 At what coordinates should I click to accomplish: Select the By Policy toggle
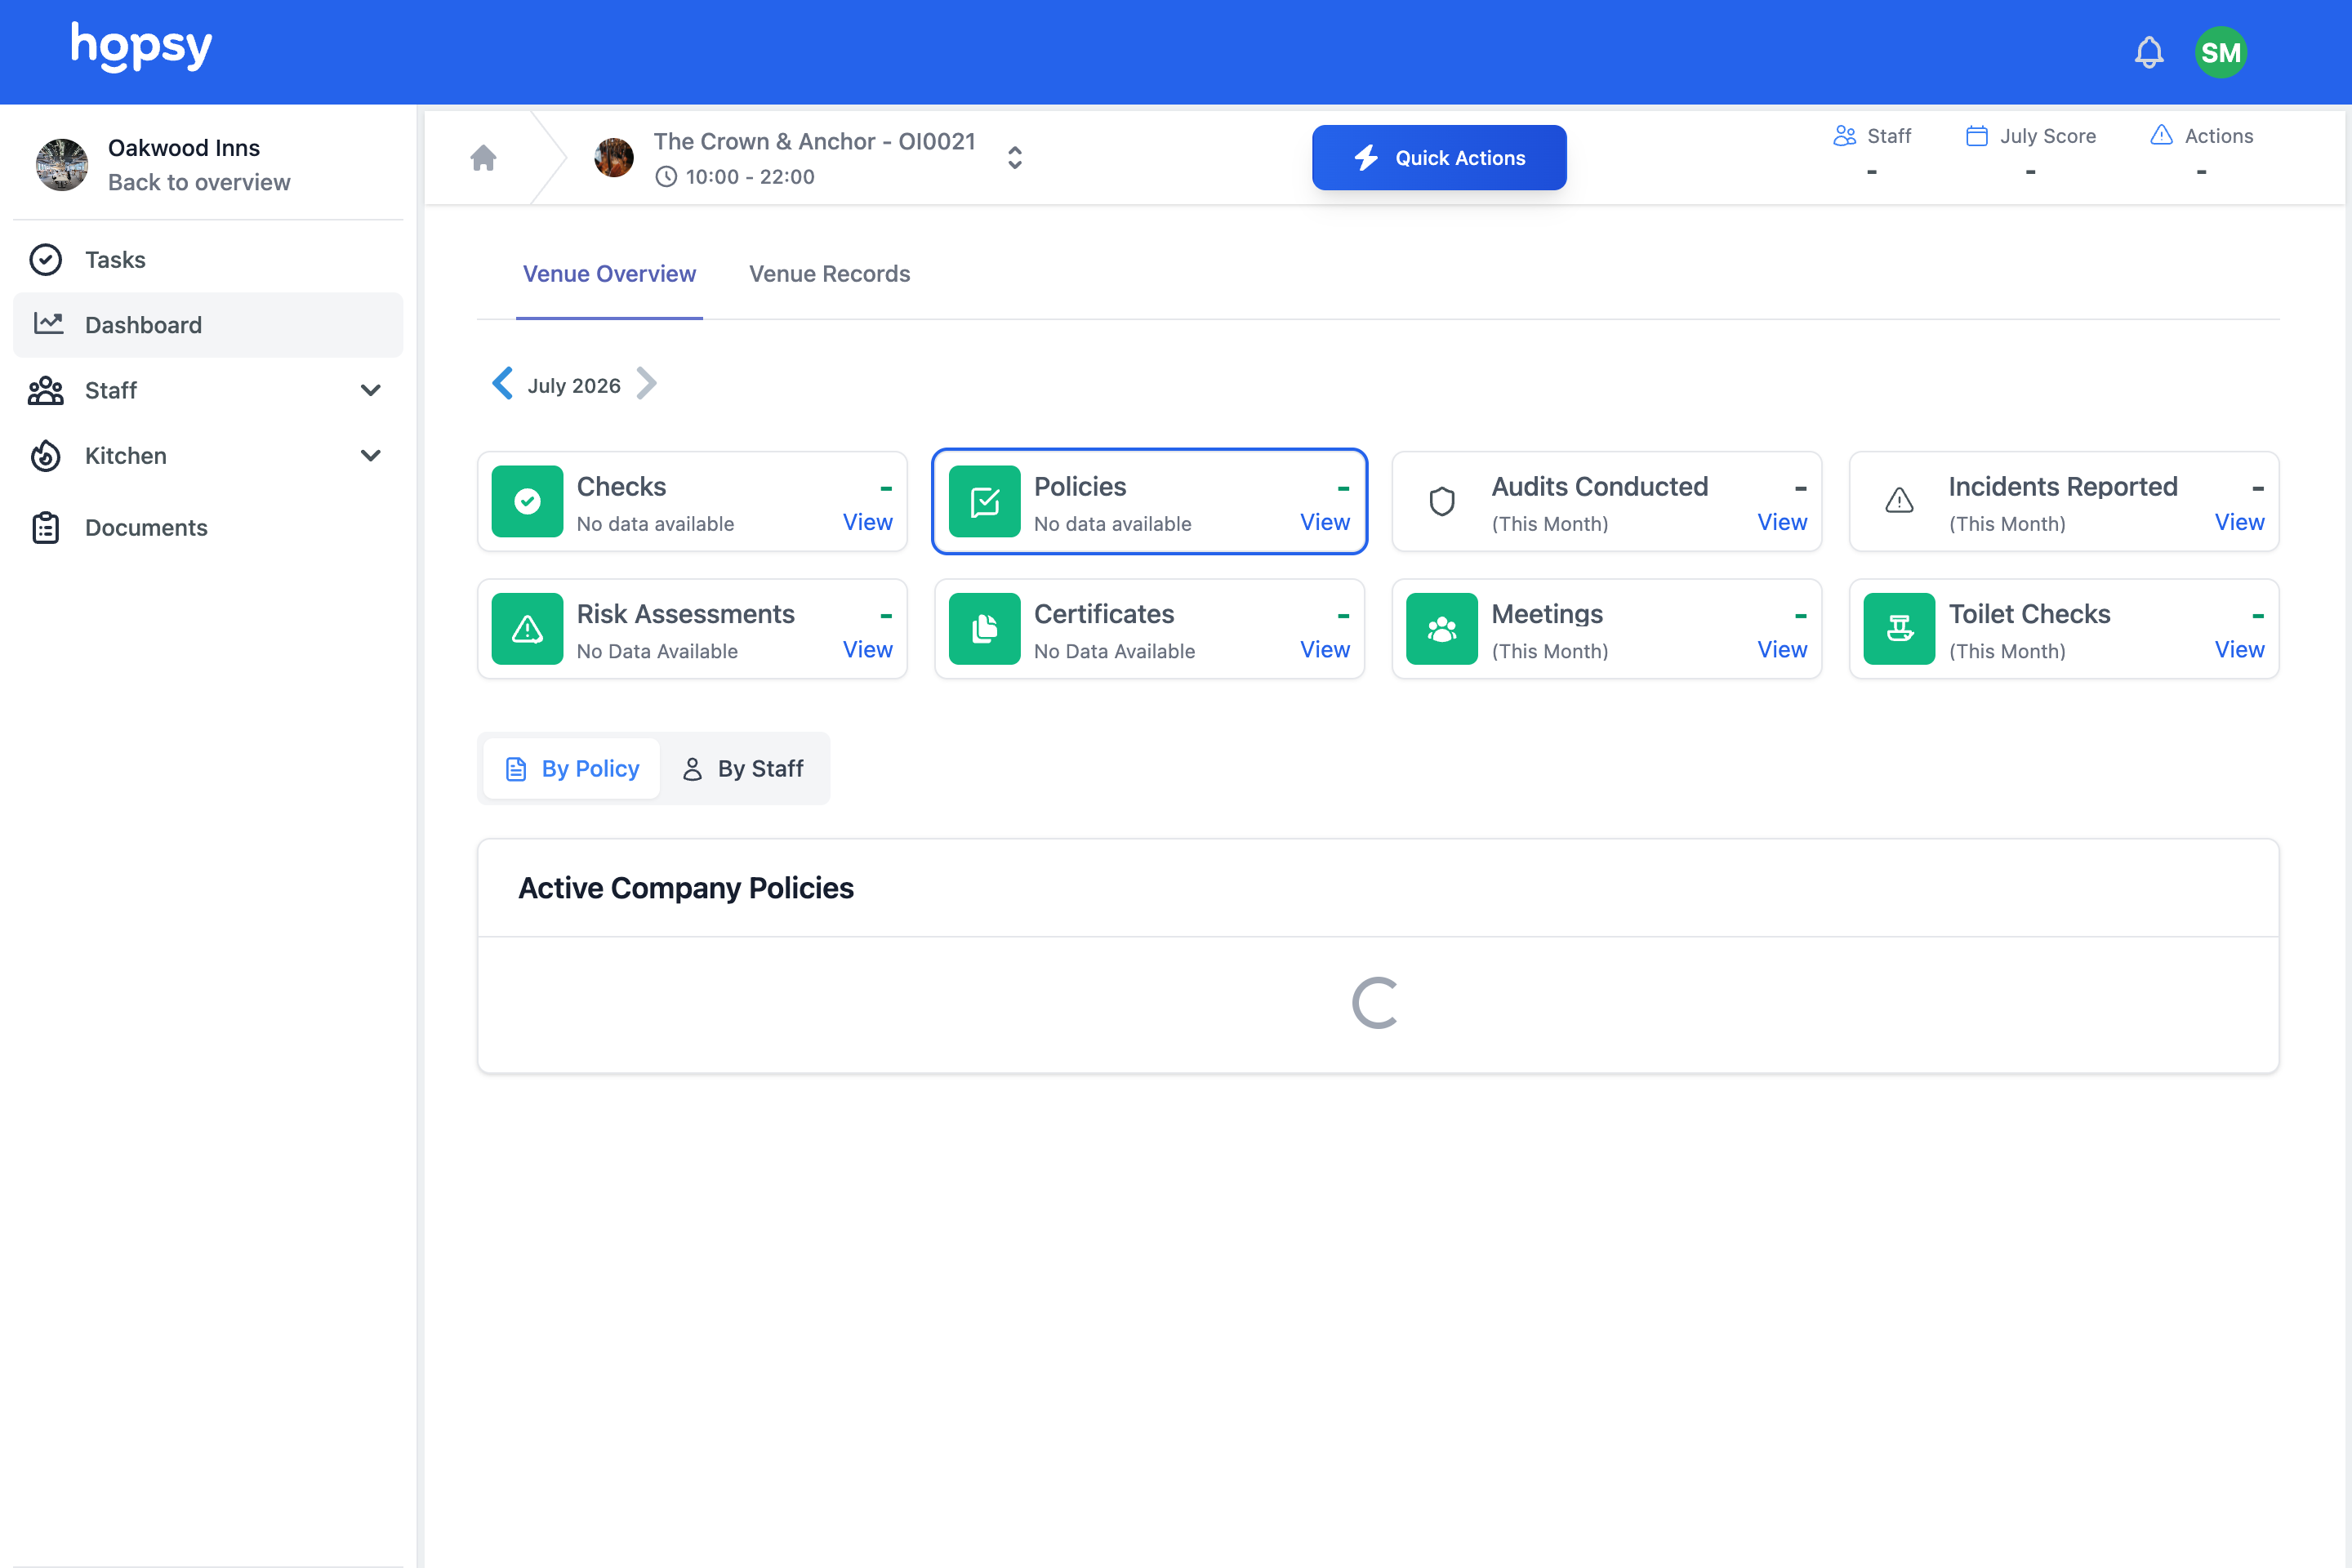click(x=571, y=769)
